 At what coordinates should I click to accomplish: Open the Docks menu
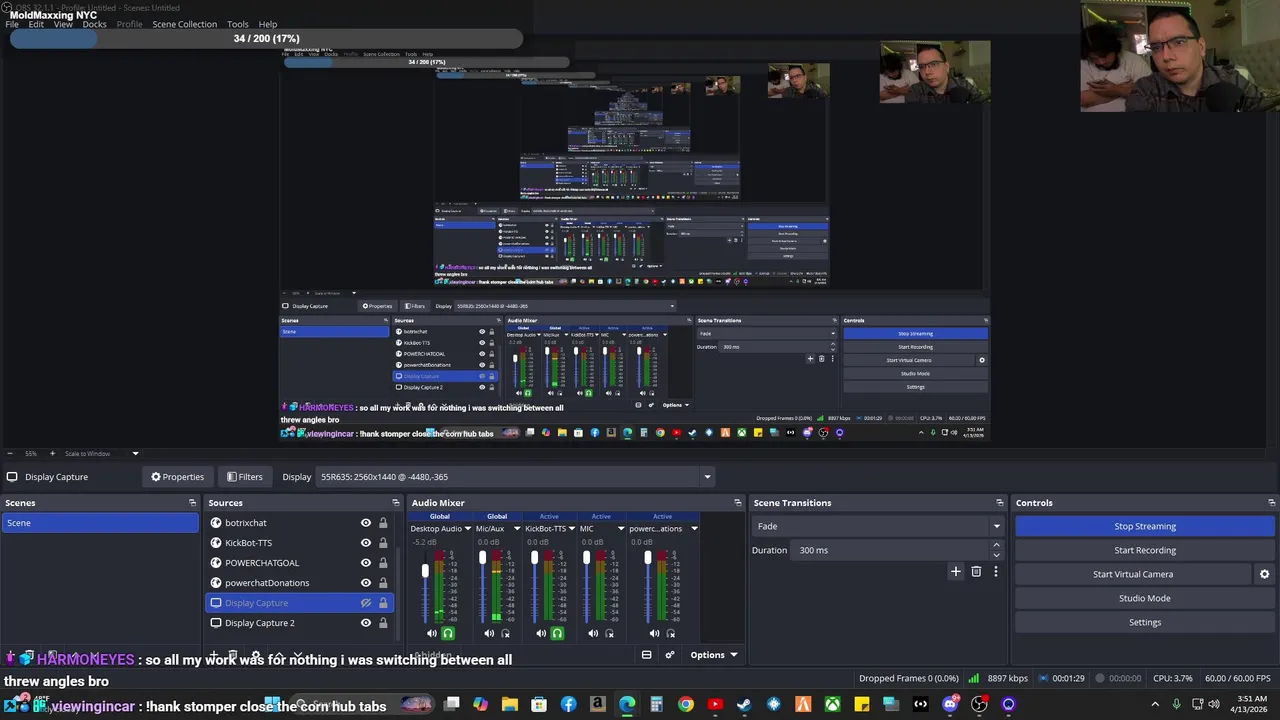point(94,24)
